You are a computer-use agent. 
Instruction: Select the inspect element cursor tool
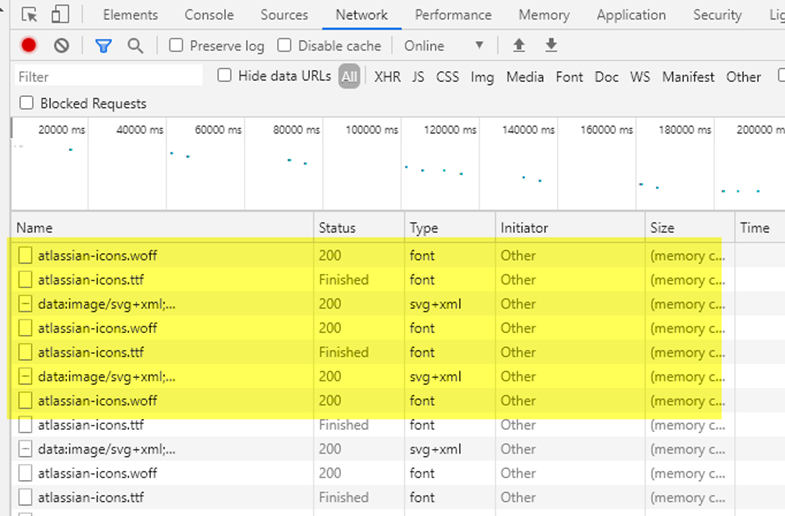tap(30, 15)
